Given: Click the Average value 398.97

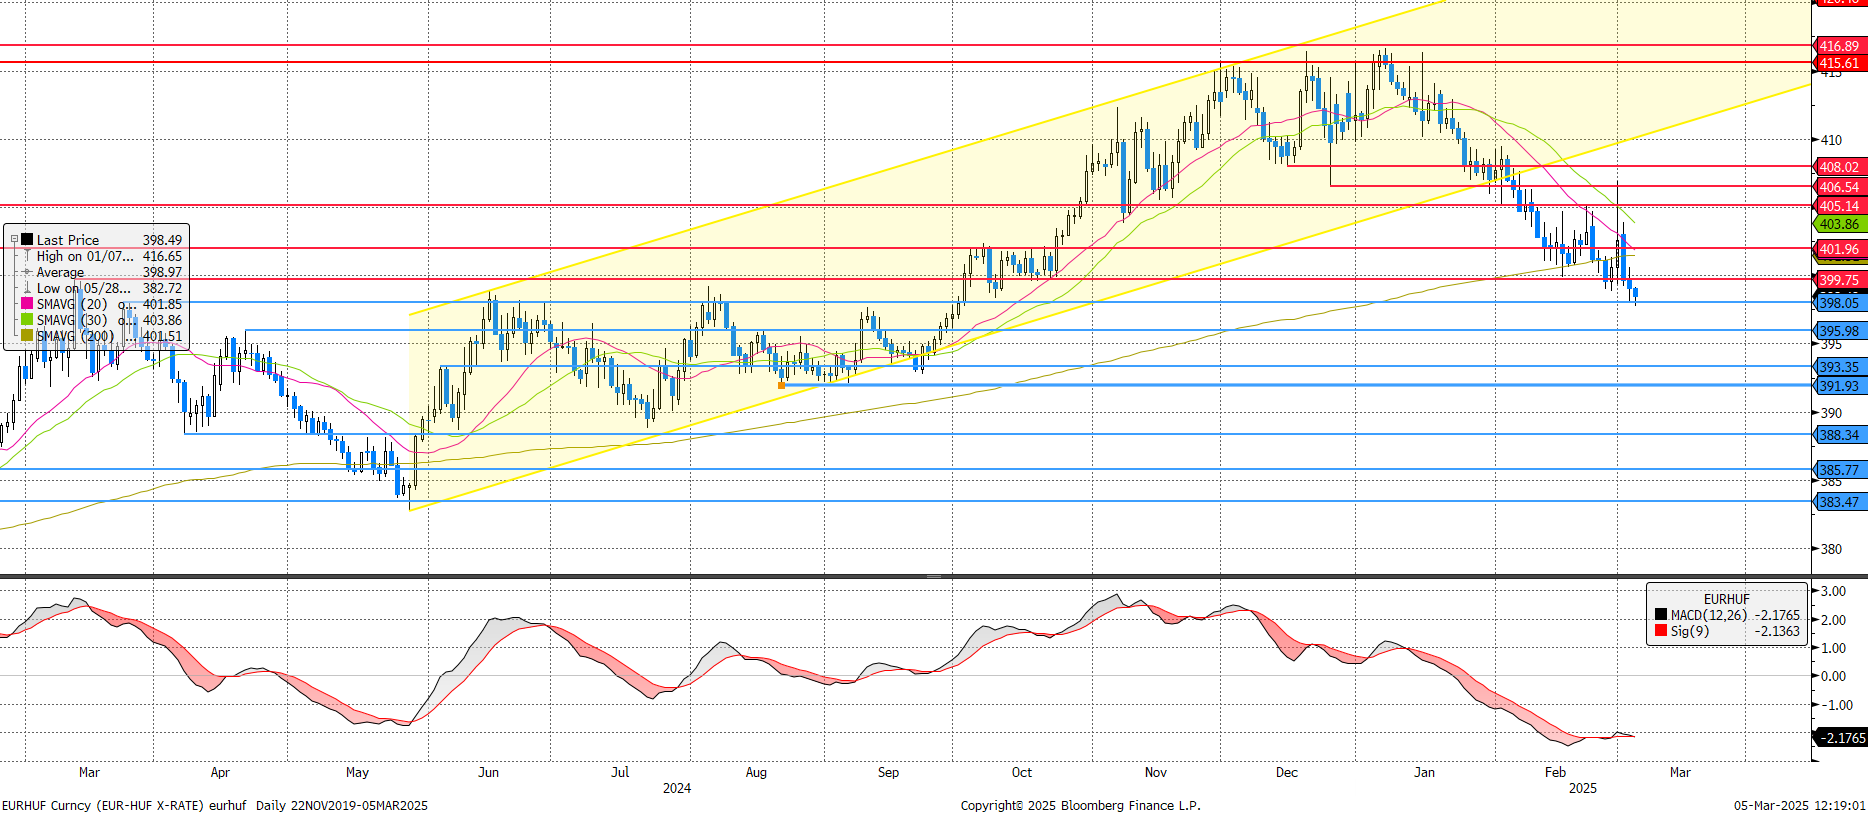Looking at the screenshot, I should (162, 272).
